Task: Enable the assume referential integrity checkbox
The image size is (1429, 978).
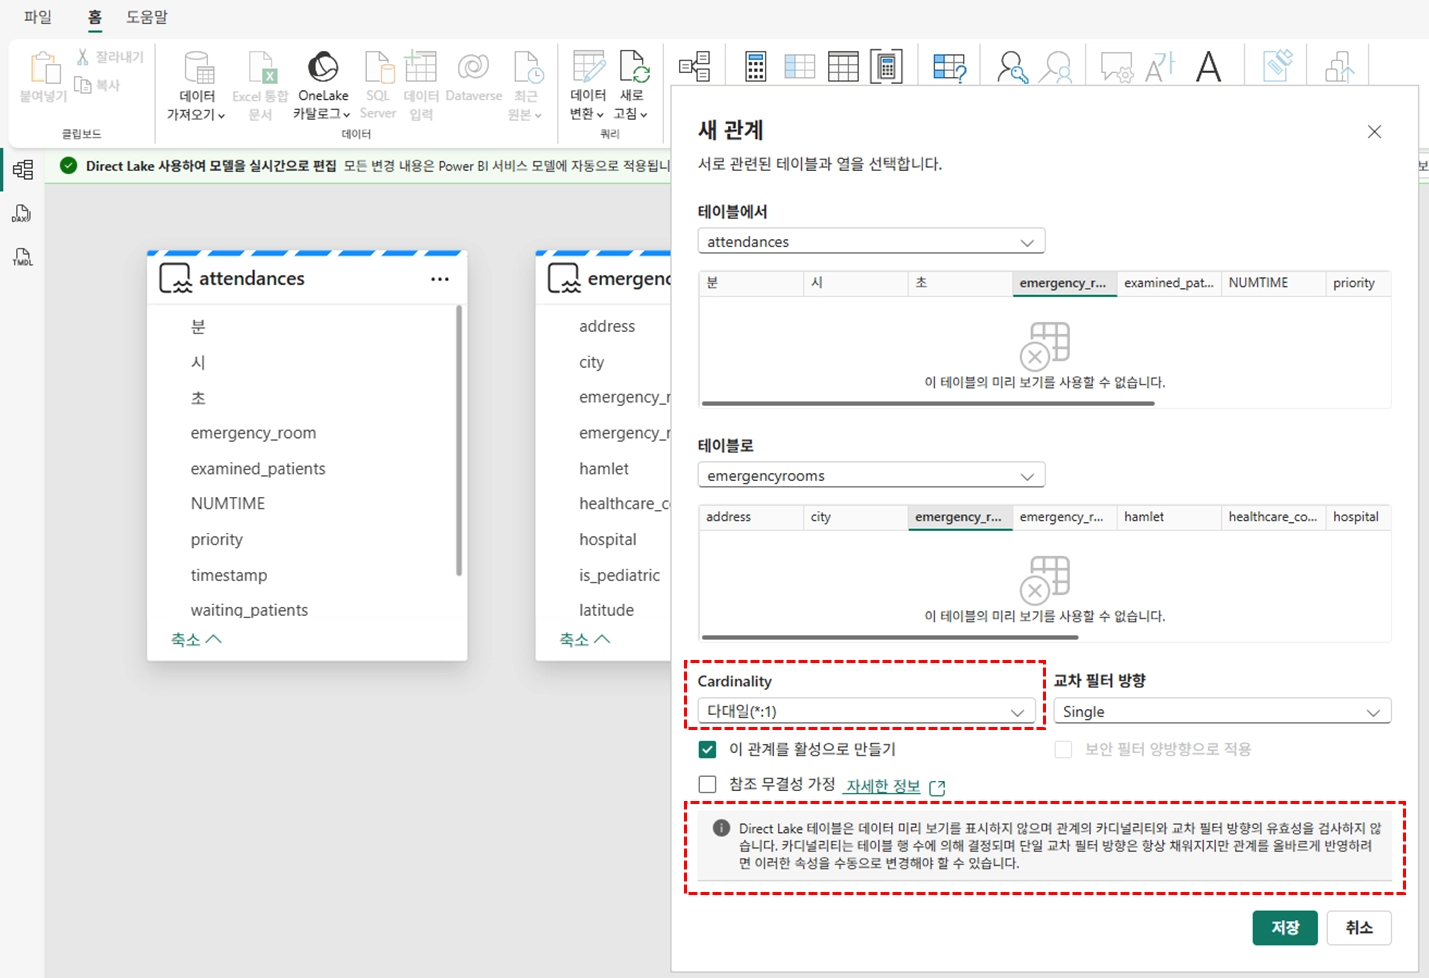Action: click(x=708, y=785)
